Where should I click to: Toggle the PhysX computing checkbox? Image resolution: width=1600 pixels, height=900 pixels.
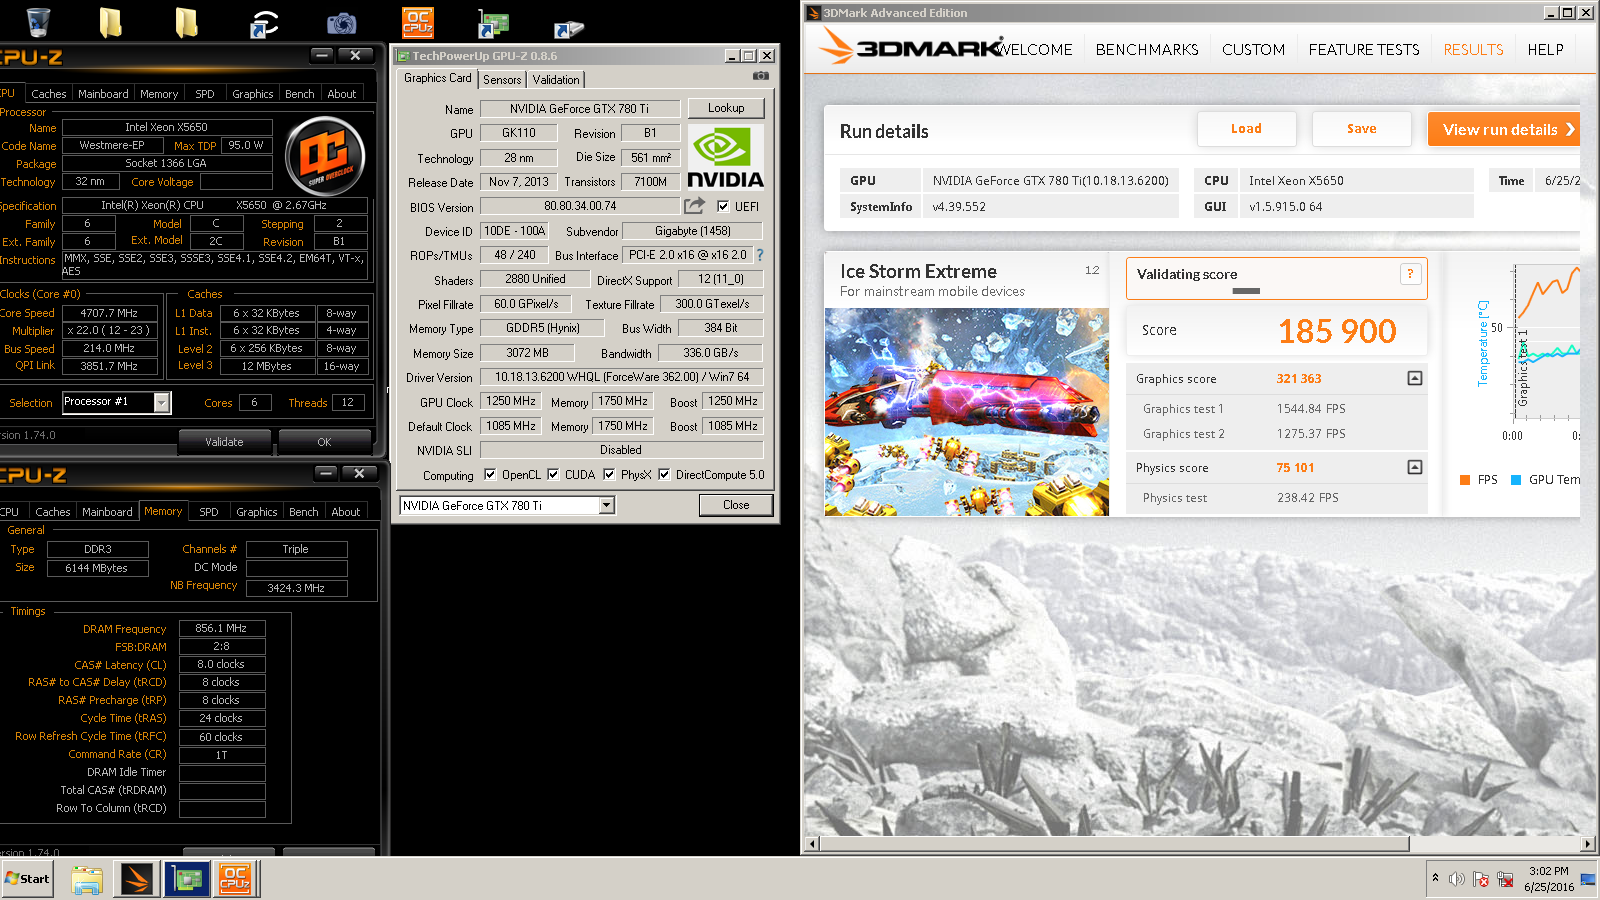pyautogui.click(x=609, y=475)
